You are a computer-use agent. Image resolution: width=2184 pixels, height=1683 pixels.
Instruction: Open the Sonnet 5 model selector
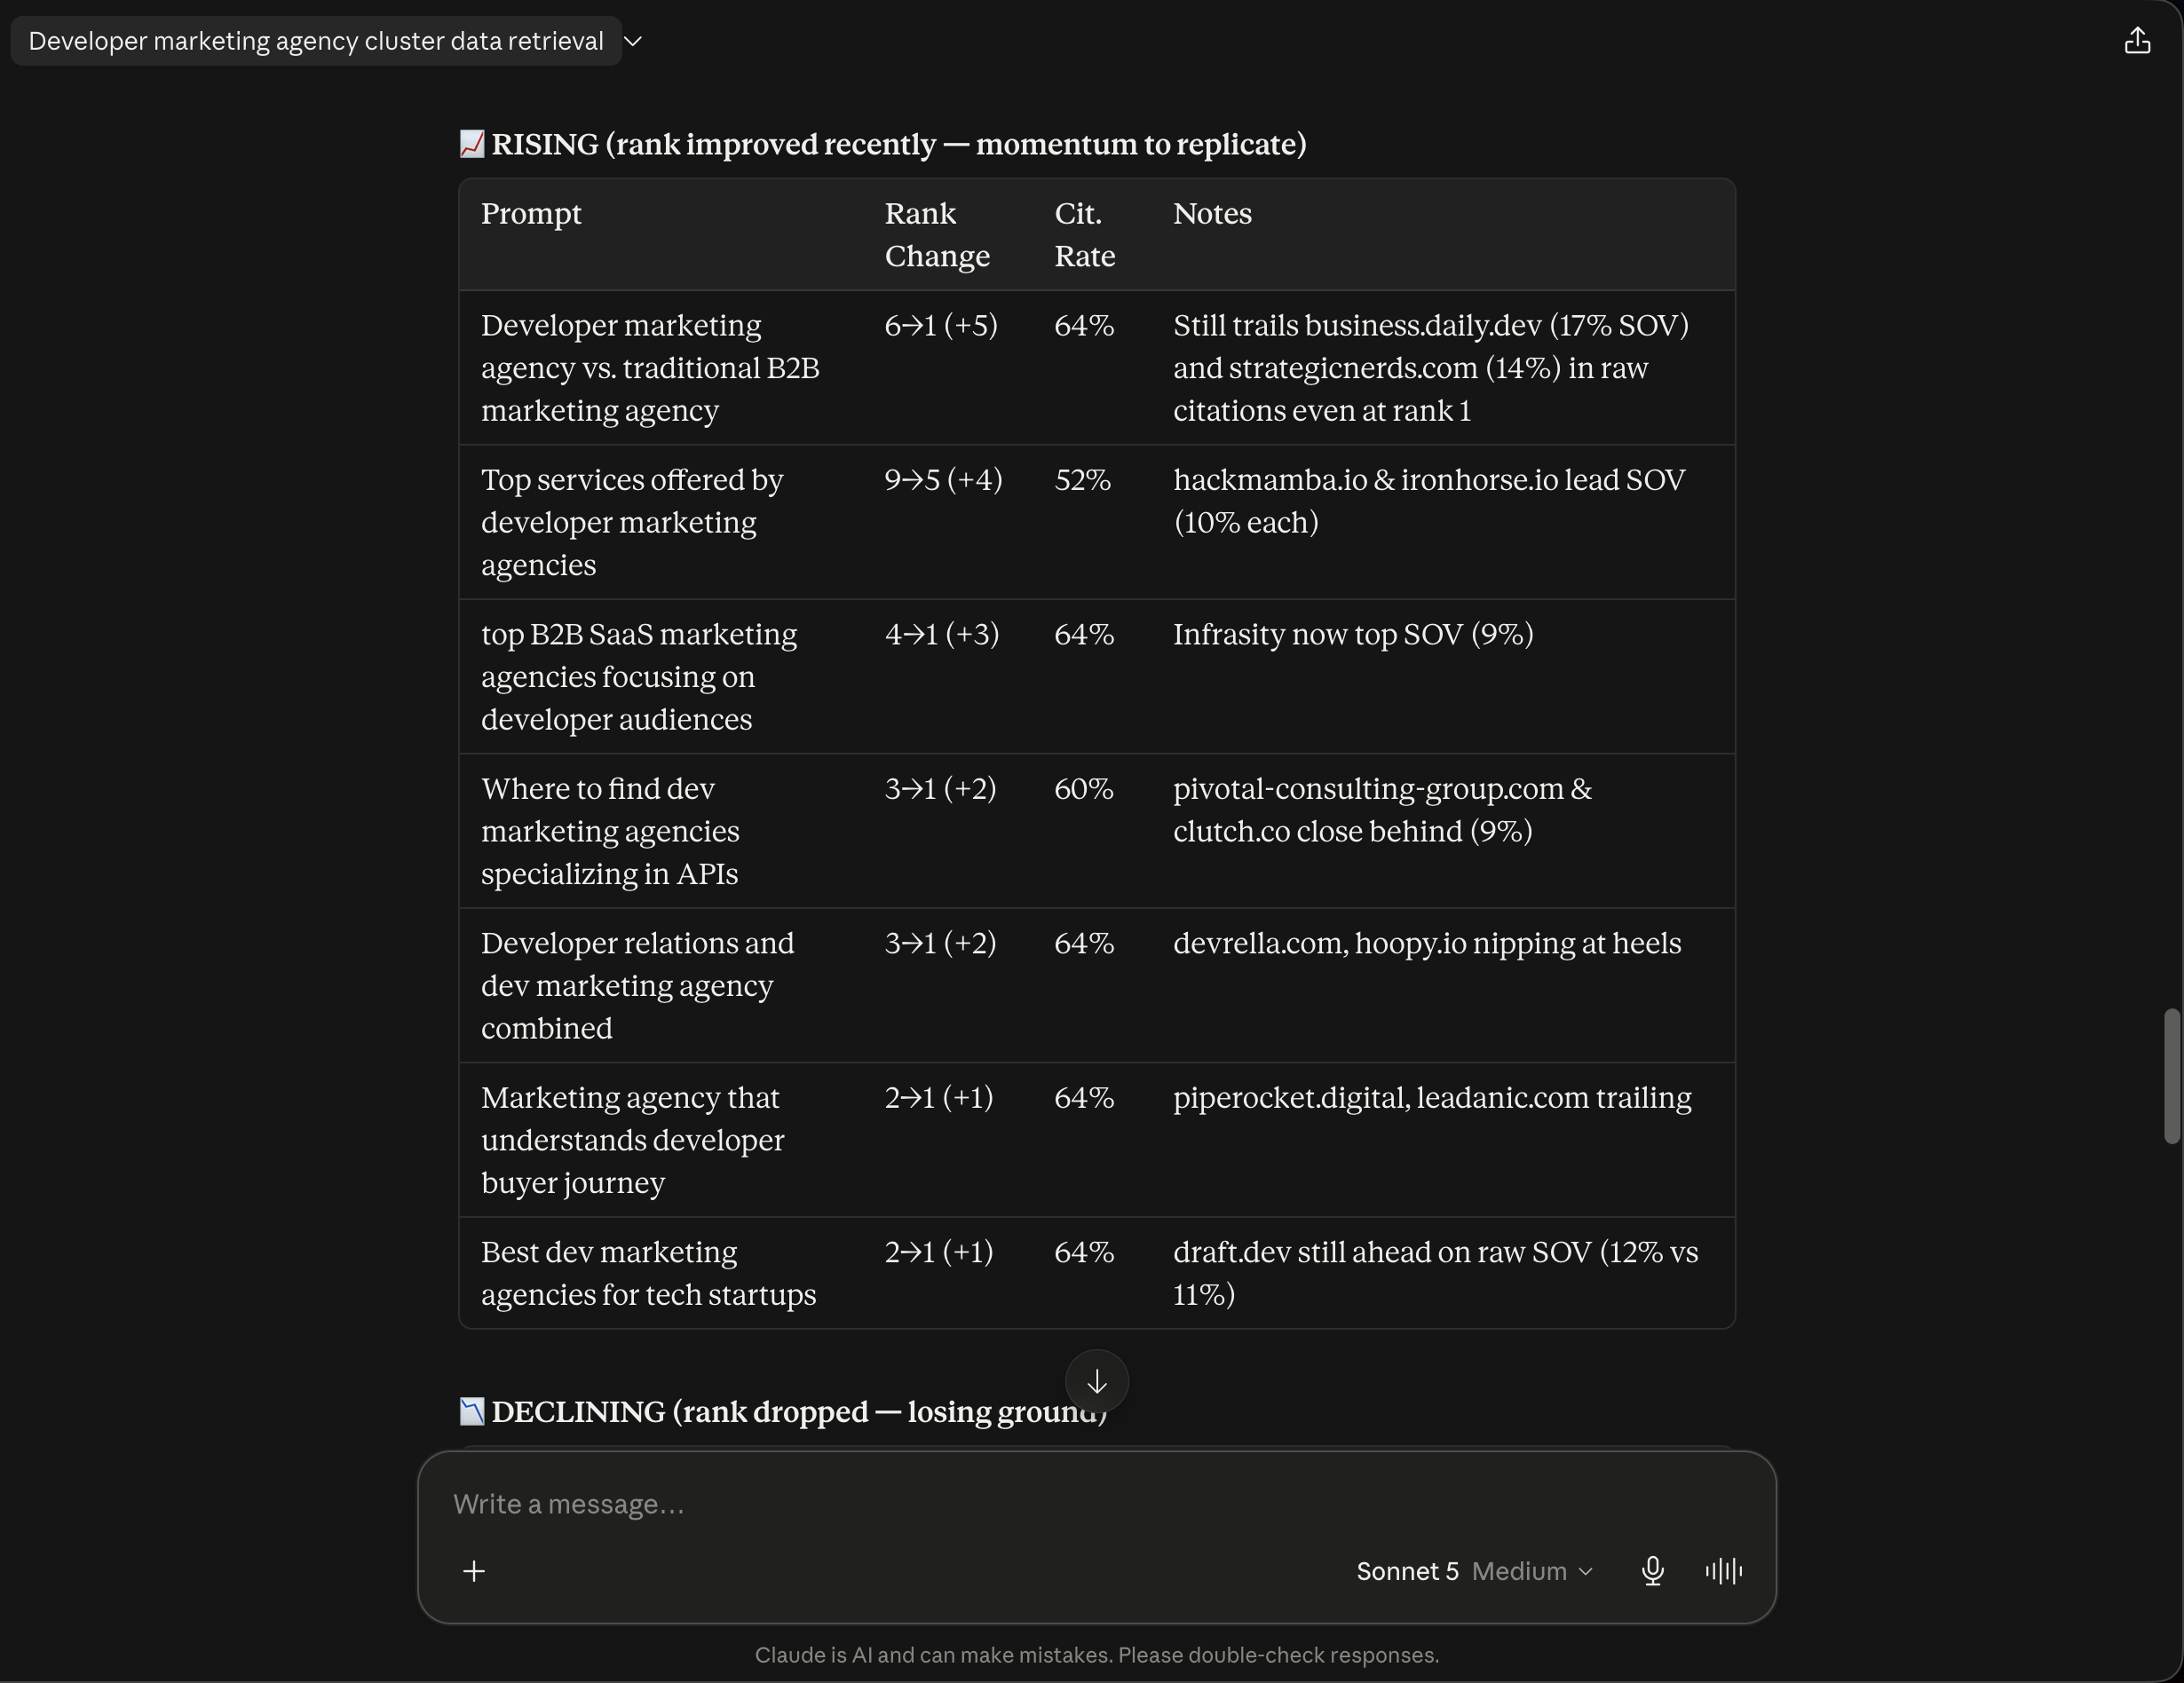coord(1407,1571)
